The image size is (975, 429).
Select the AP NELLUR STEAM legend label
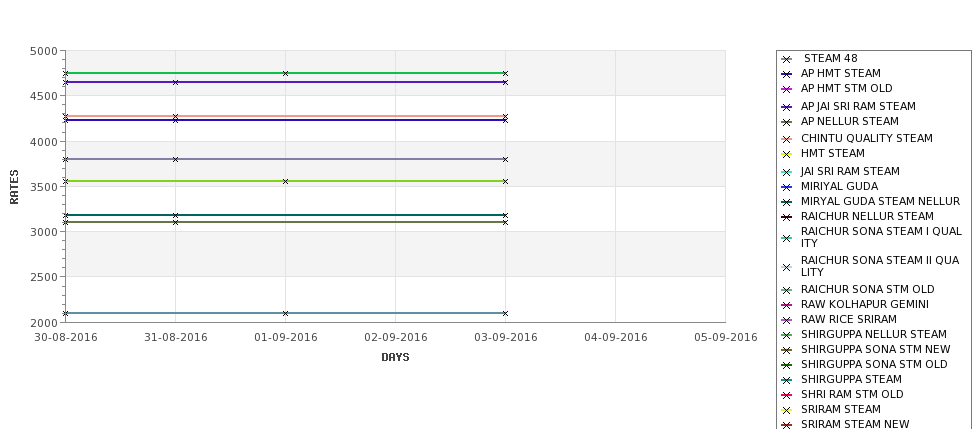click(849, 121)
